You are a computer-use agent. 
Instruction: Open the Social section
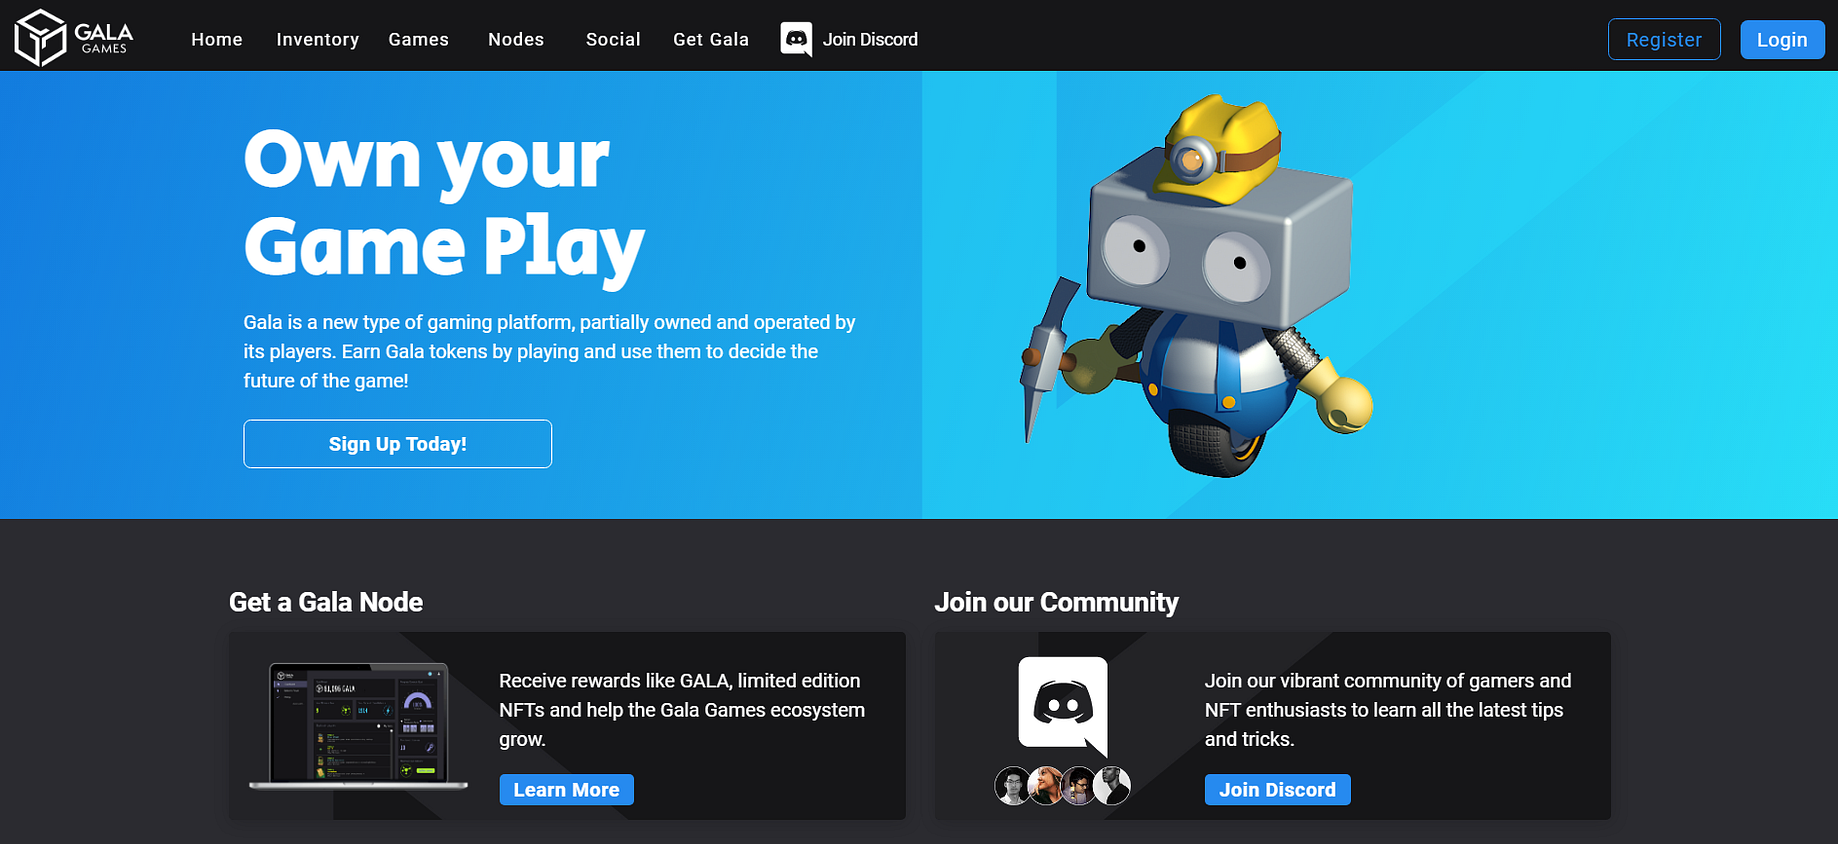pyautogui.click(x=613, y=39)
